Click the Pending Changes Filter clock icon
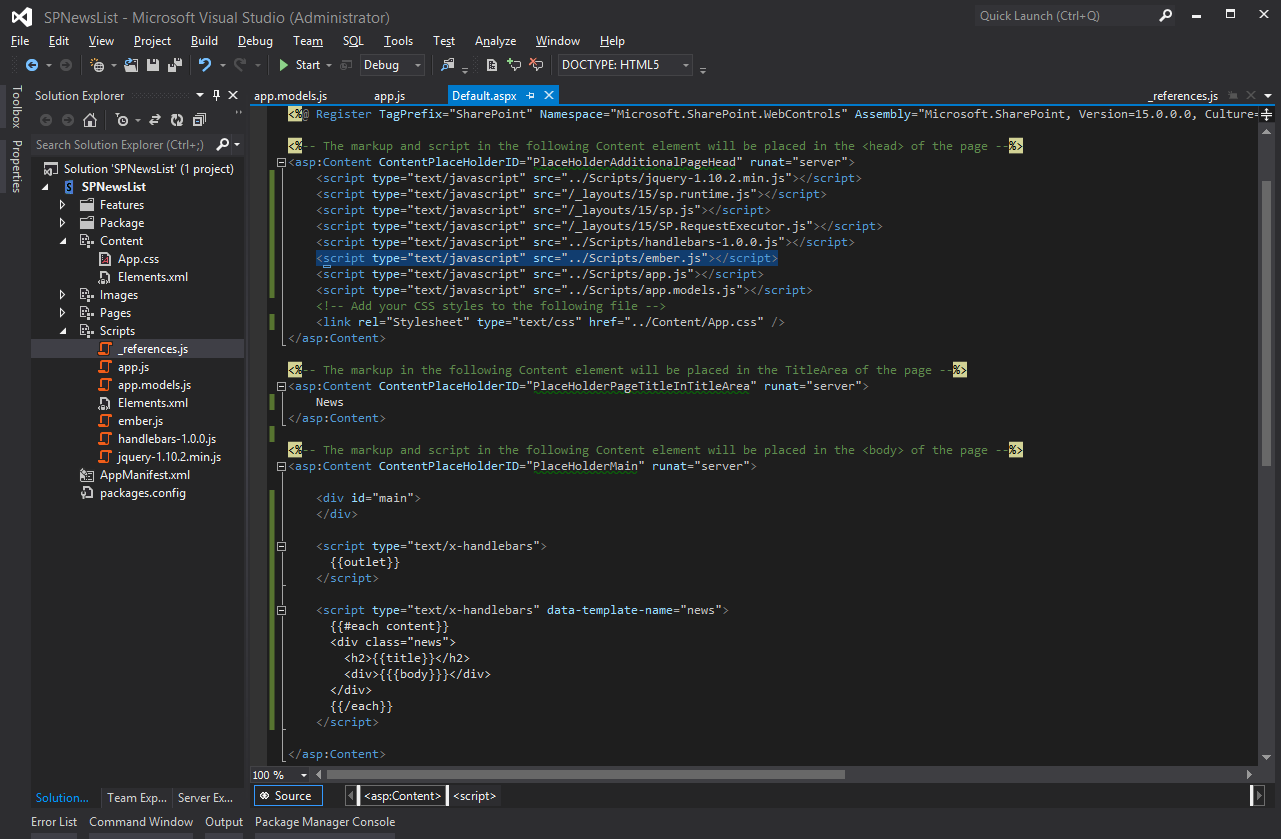1281x839 pixels. coord(122,120)
